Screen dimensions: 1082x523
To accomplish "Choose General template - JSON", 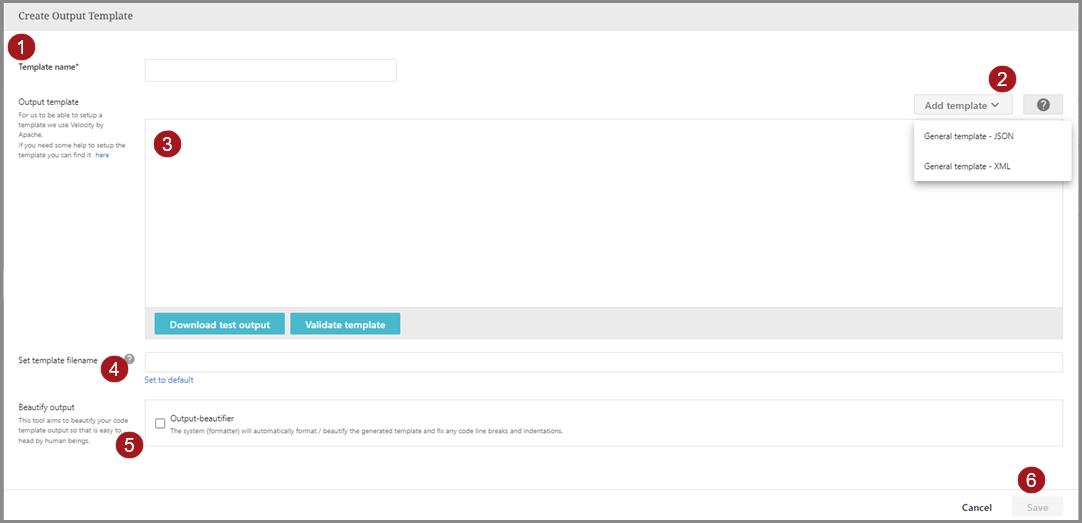I will click(968, 136).
